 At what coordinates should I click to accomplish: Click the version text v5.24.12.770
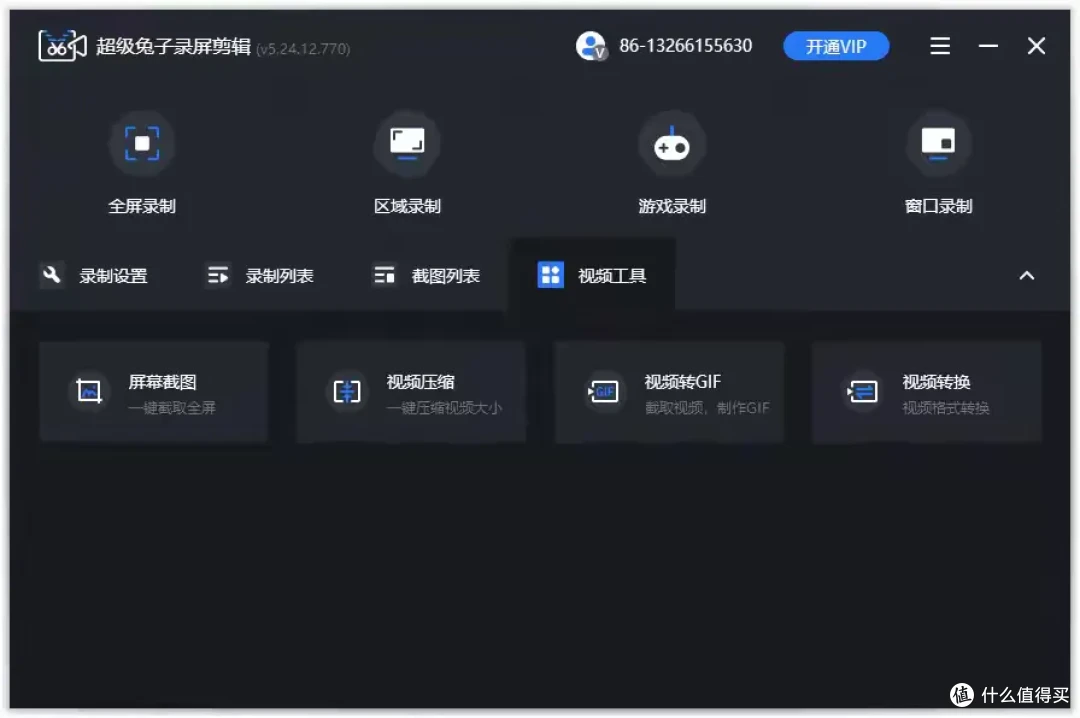point(303,49)
